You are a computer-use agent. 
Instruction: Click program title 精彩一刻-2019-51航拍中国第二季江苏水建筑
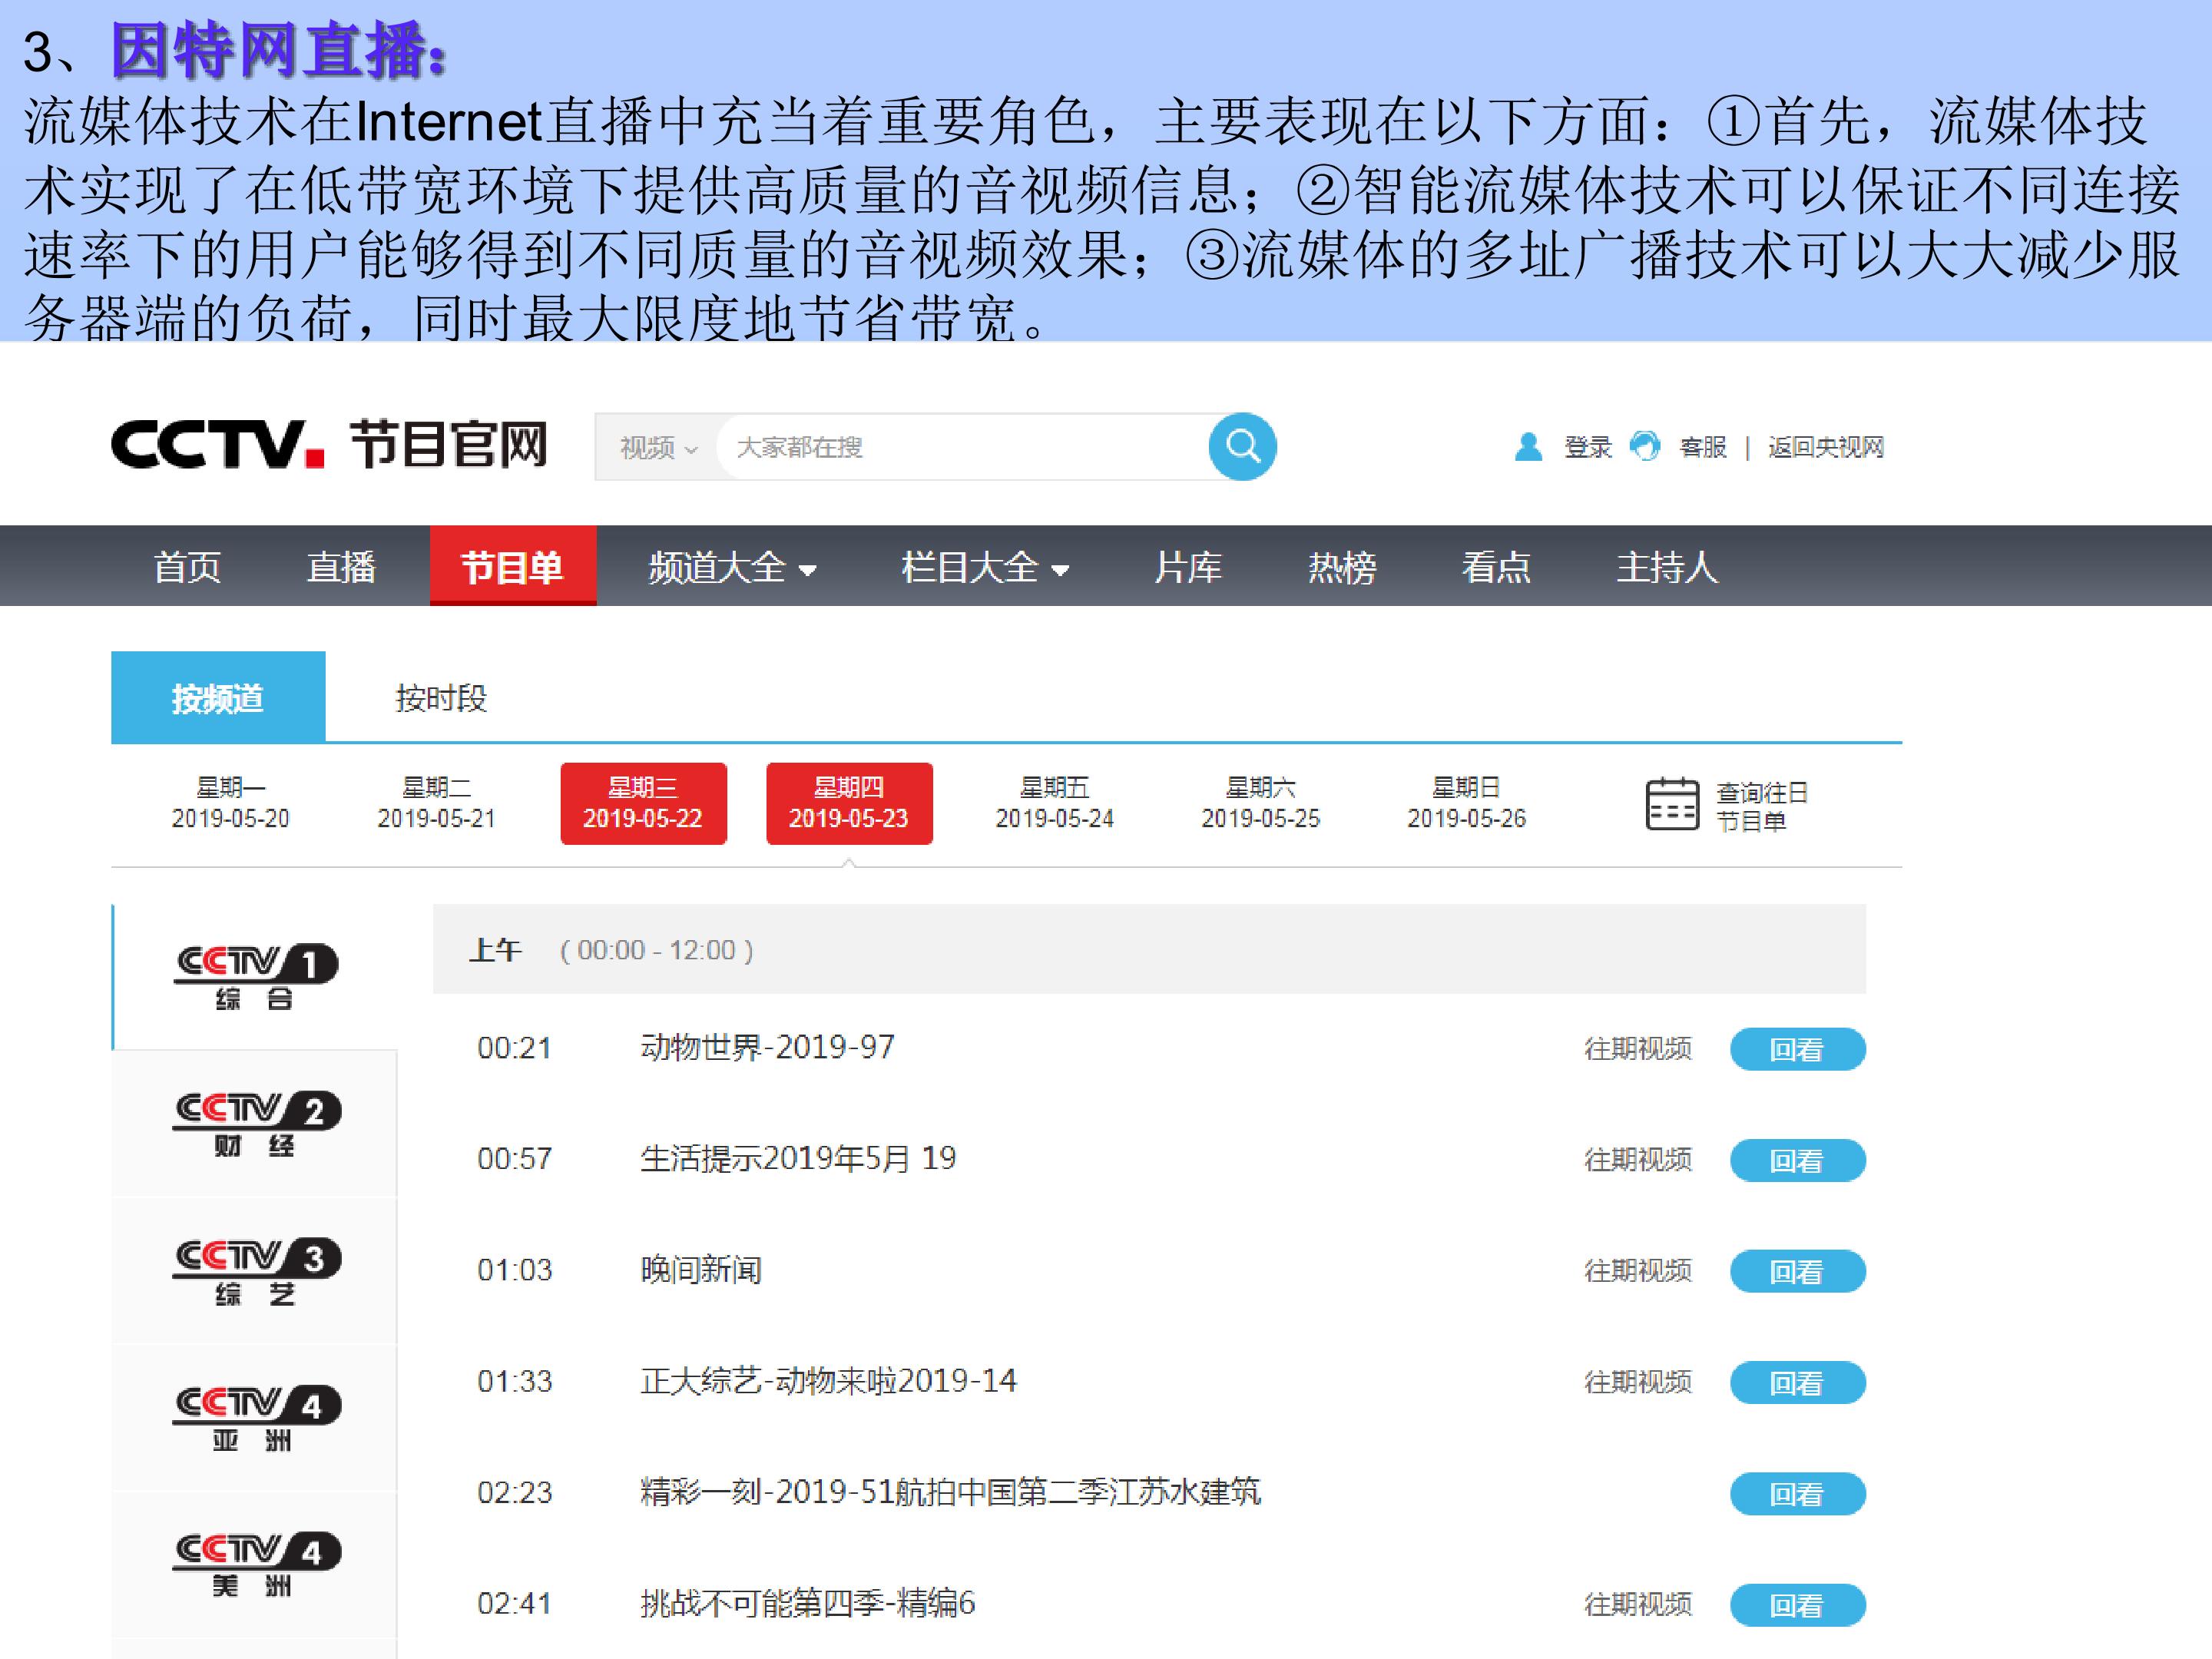click(x=950, y=1492)
